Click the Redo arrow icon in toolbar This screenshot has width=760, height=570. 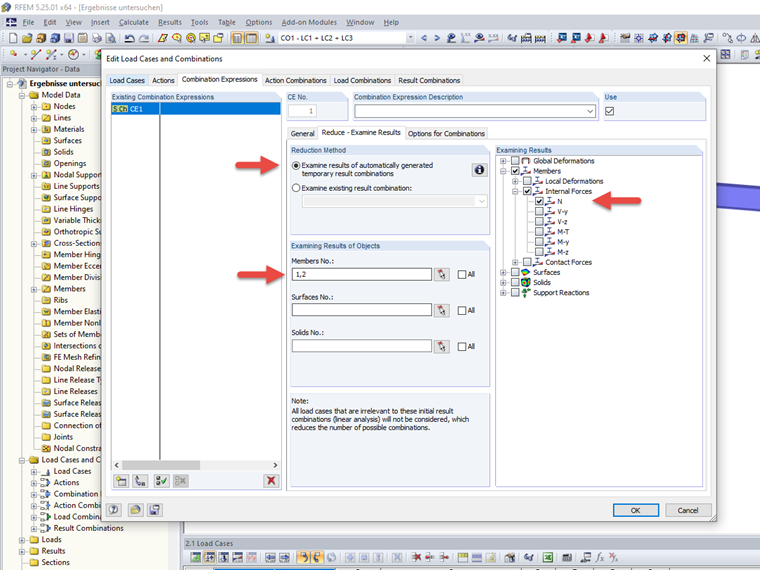143,38
